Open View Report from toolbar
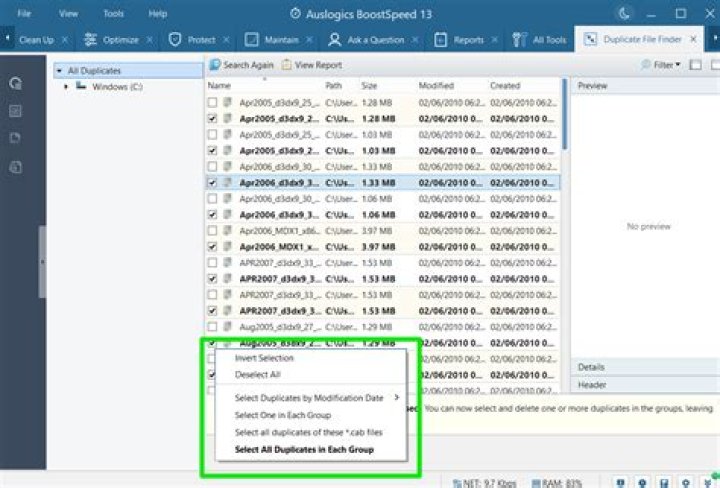 click(312, 65)
